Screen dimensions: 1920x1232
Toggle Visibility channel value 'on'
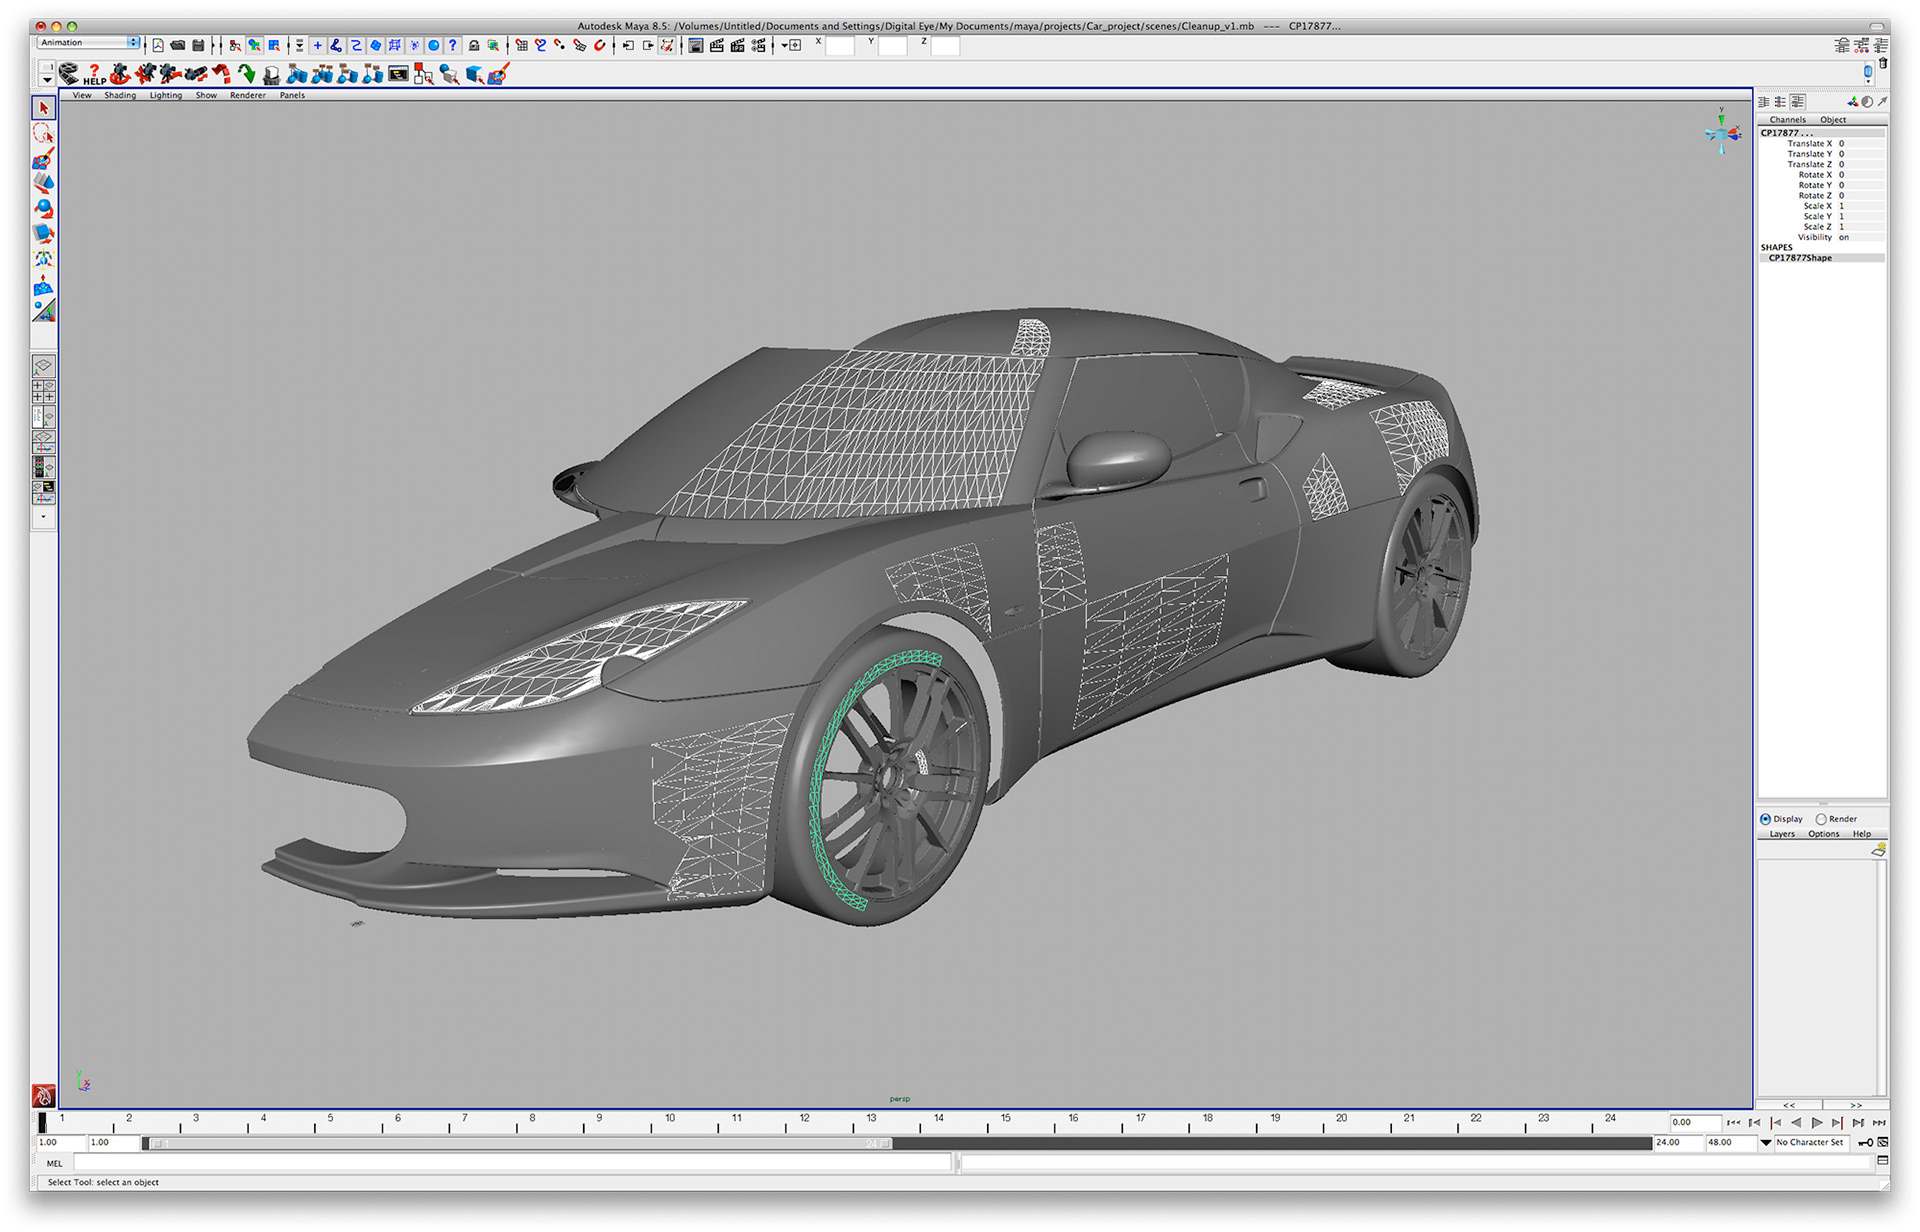[x=1843, y=237]
